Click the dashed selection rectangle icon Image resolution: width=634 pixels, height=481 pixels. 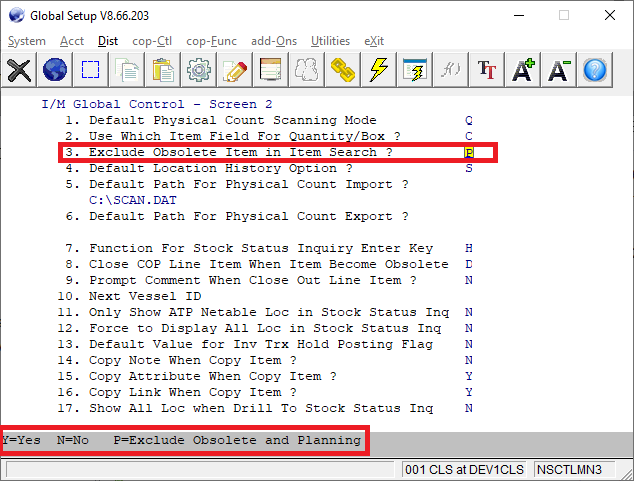pyautogui.click(x=91, y=70)
